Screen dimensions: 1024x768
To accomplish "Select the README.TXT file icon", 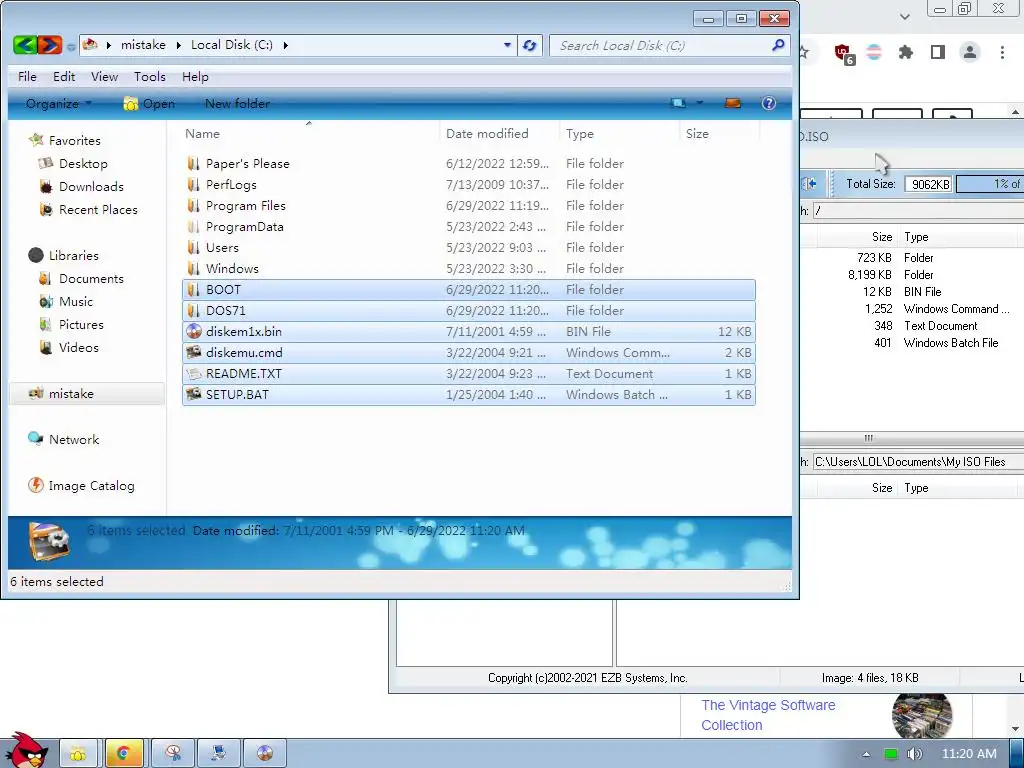I will (x=193, y=374).
